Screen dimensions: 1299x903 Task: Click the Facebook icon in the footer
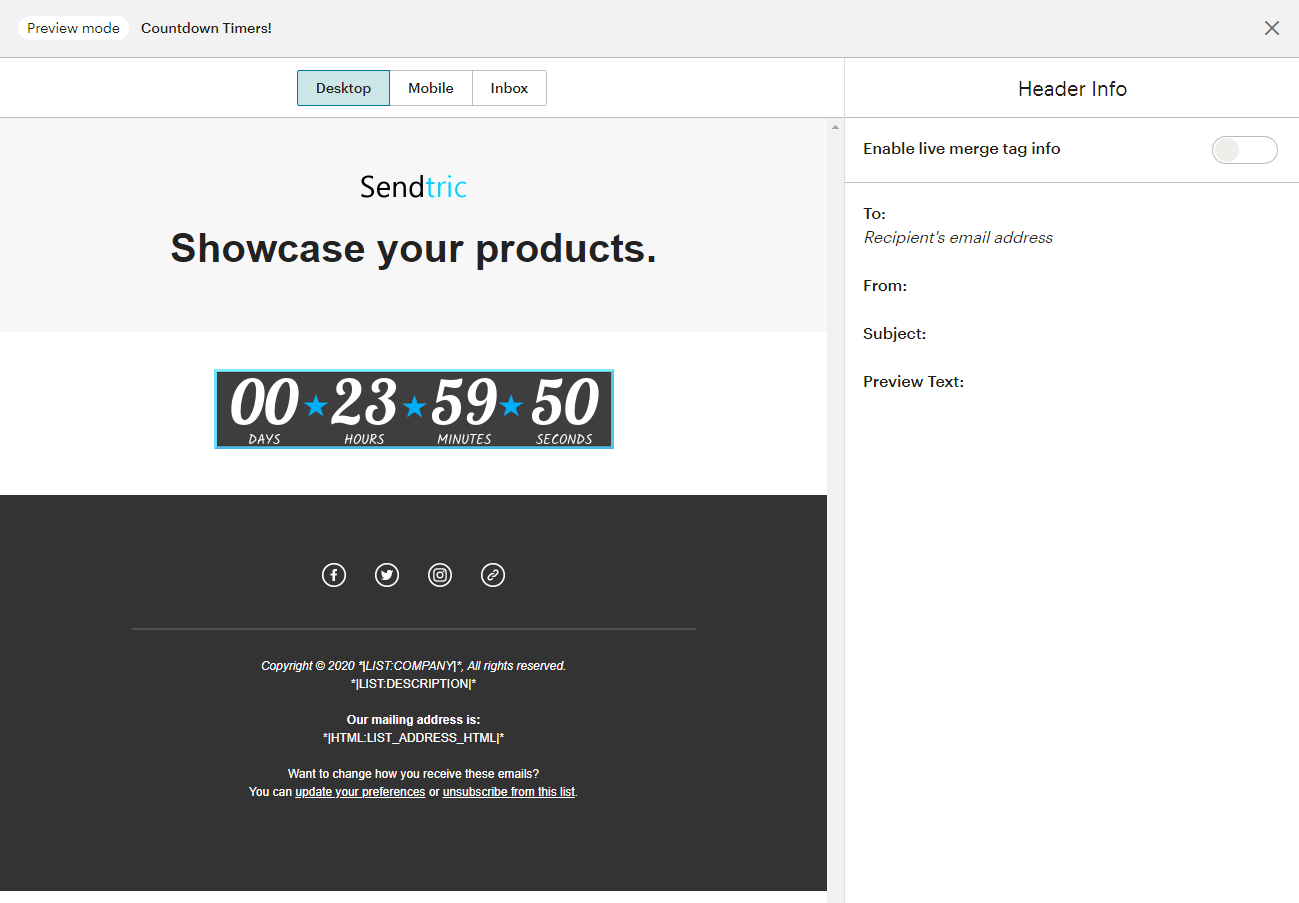tap(334, 575)
